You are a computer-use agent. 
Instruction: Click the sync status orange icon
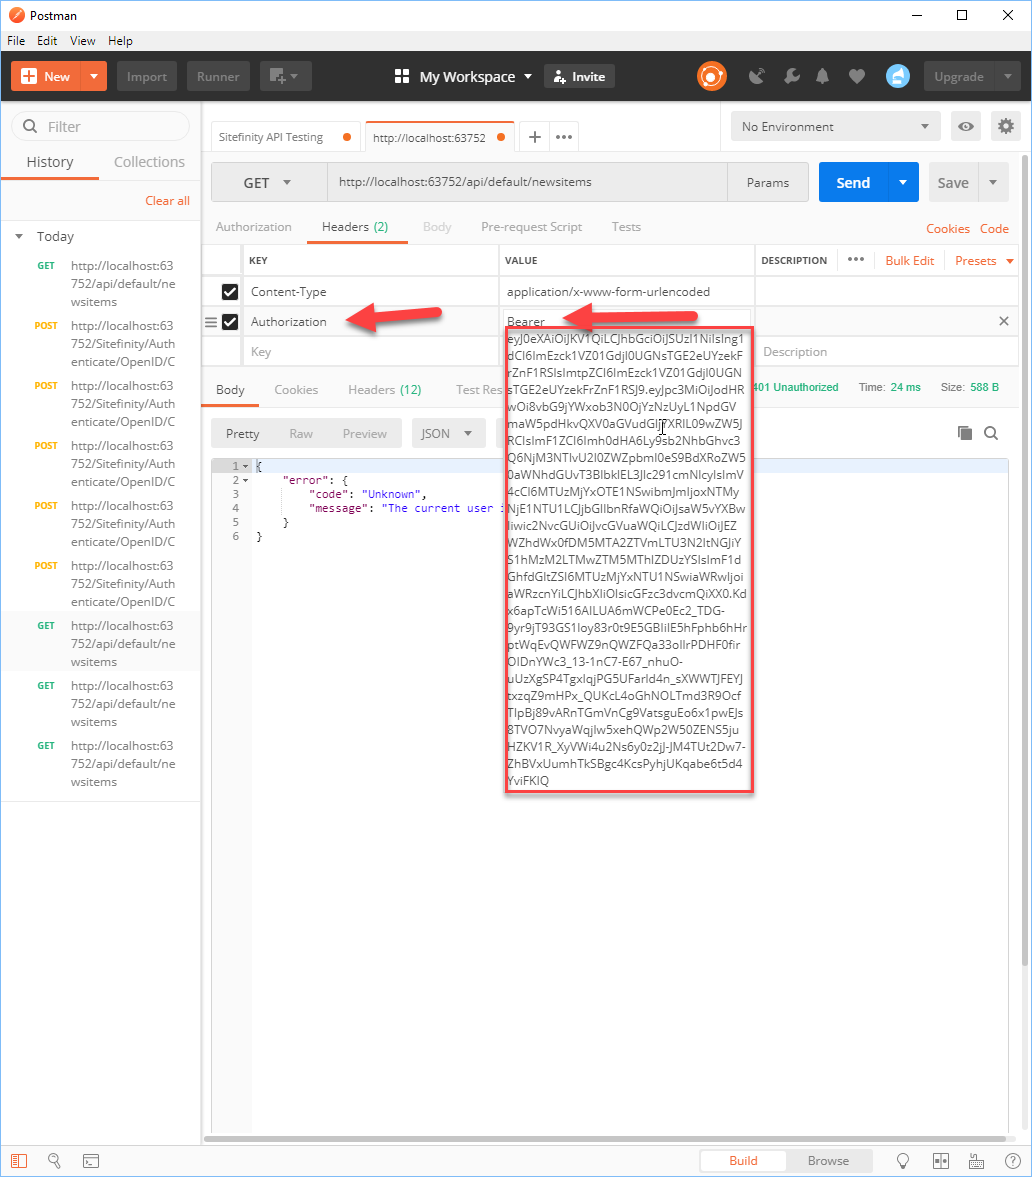click(711, 76)
